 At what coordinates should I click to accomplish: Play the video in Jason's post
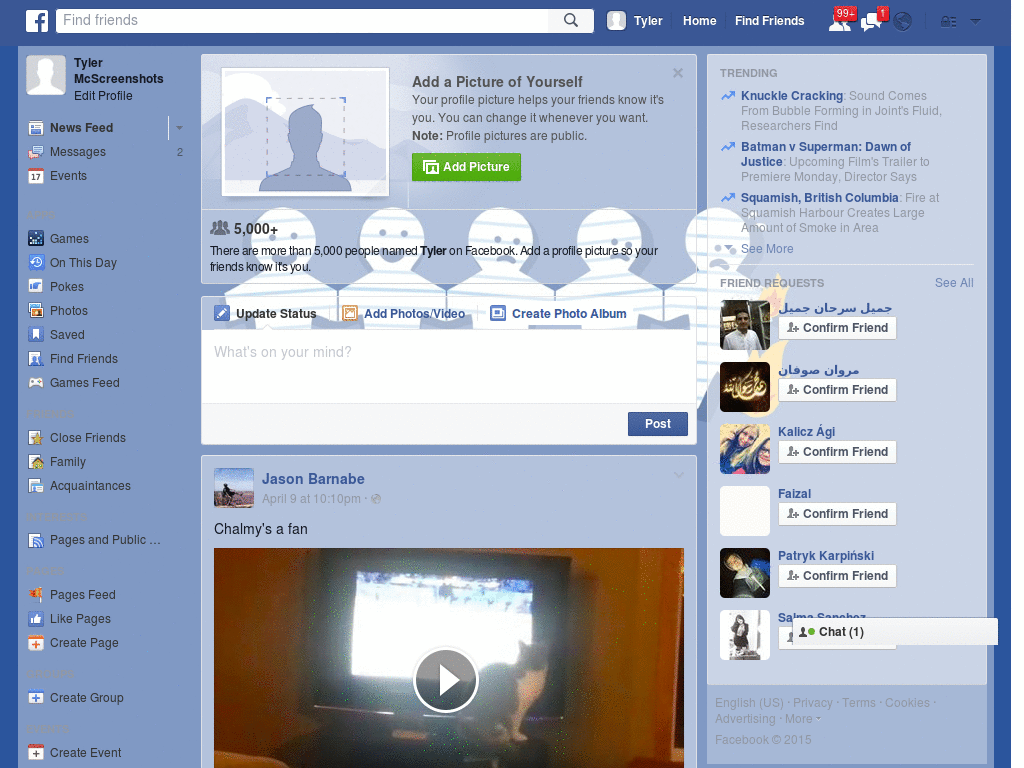[x=446, y=680]
